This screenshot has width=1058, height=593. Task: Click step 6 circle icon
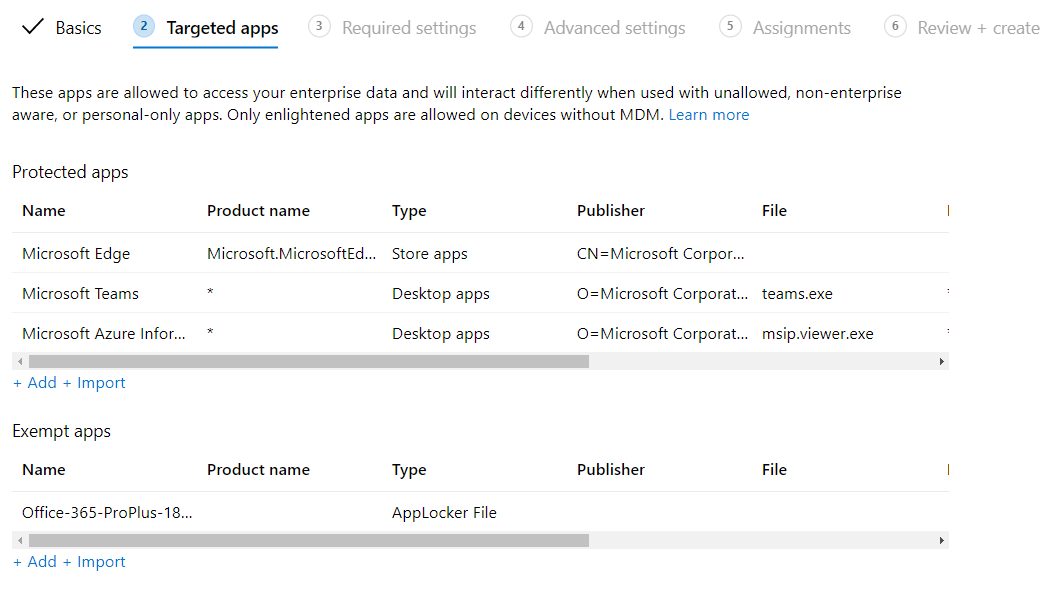895,26
